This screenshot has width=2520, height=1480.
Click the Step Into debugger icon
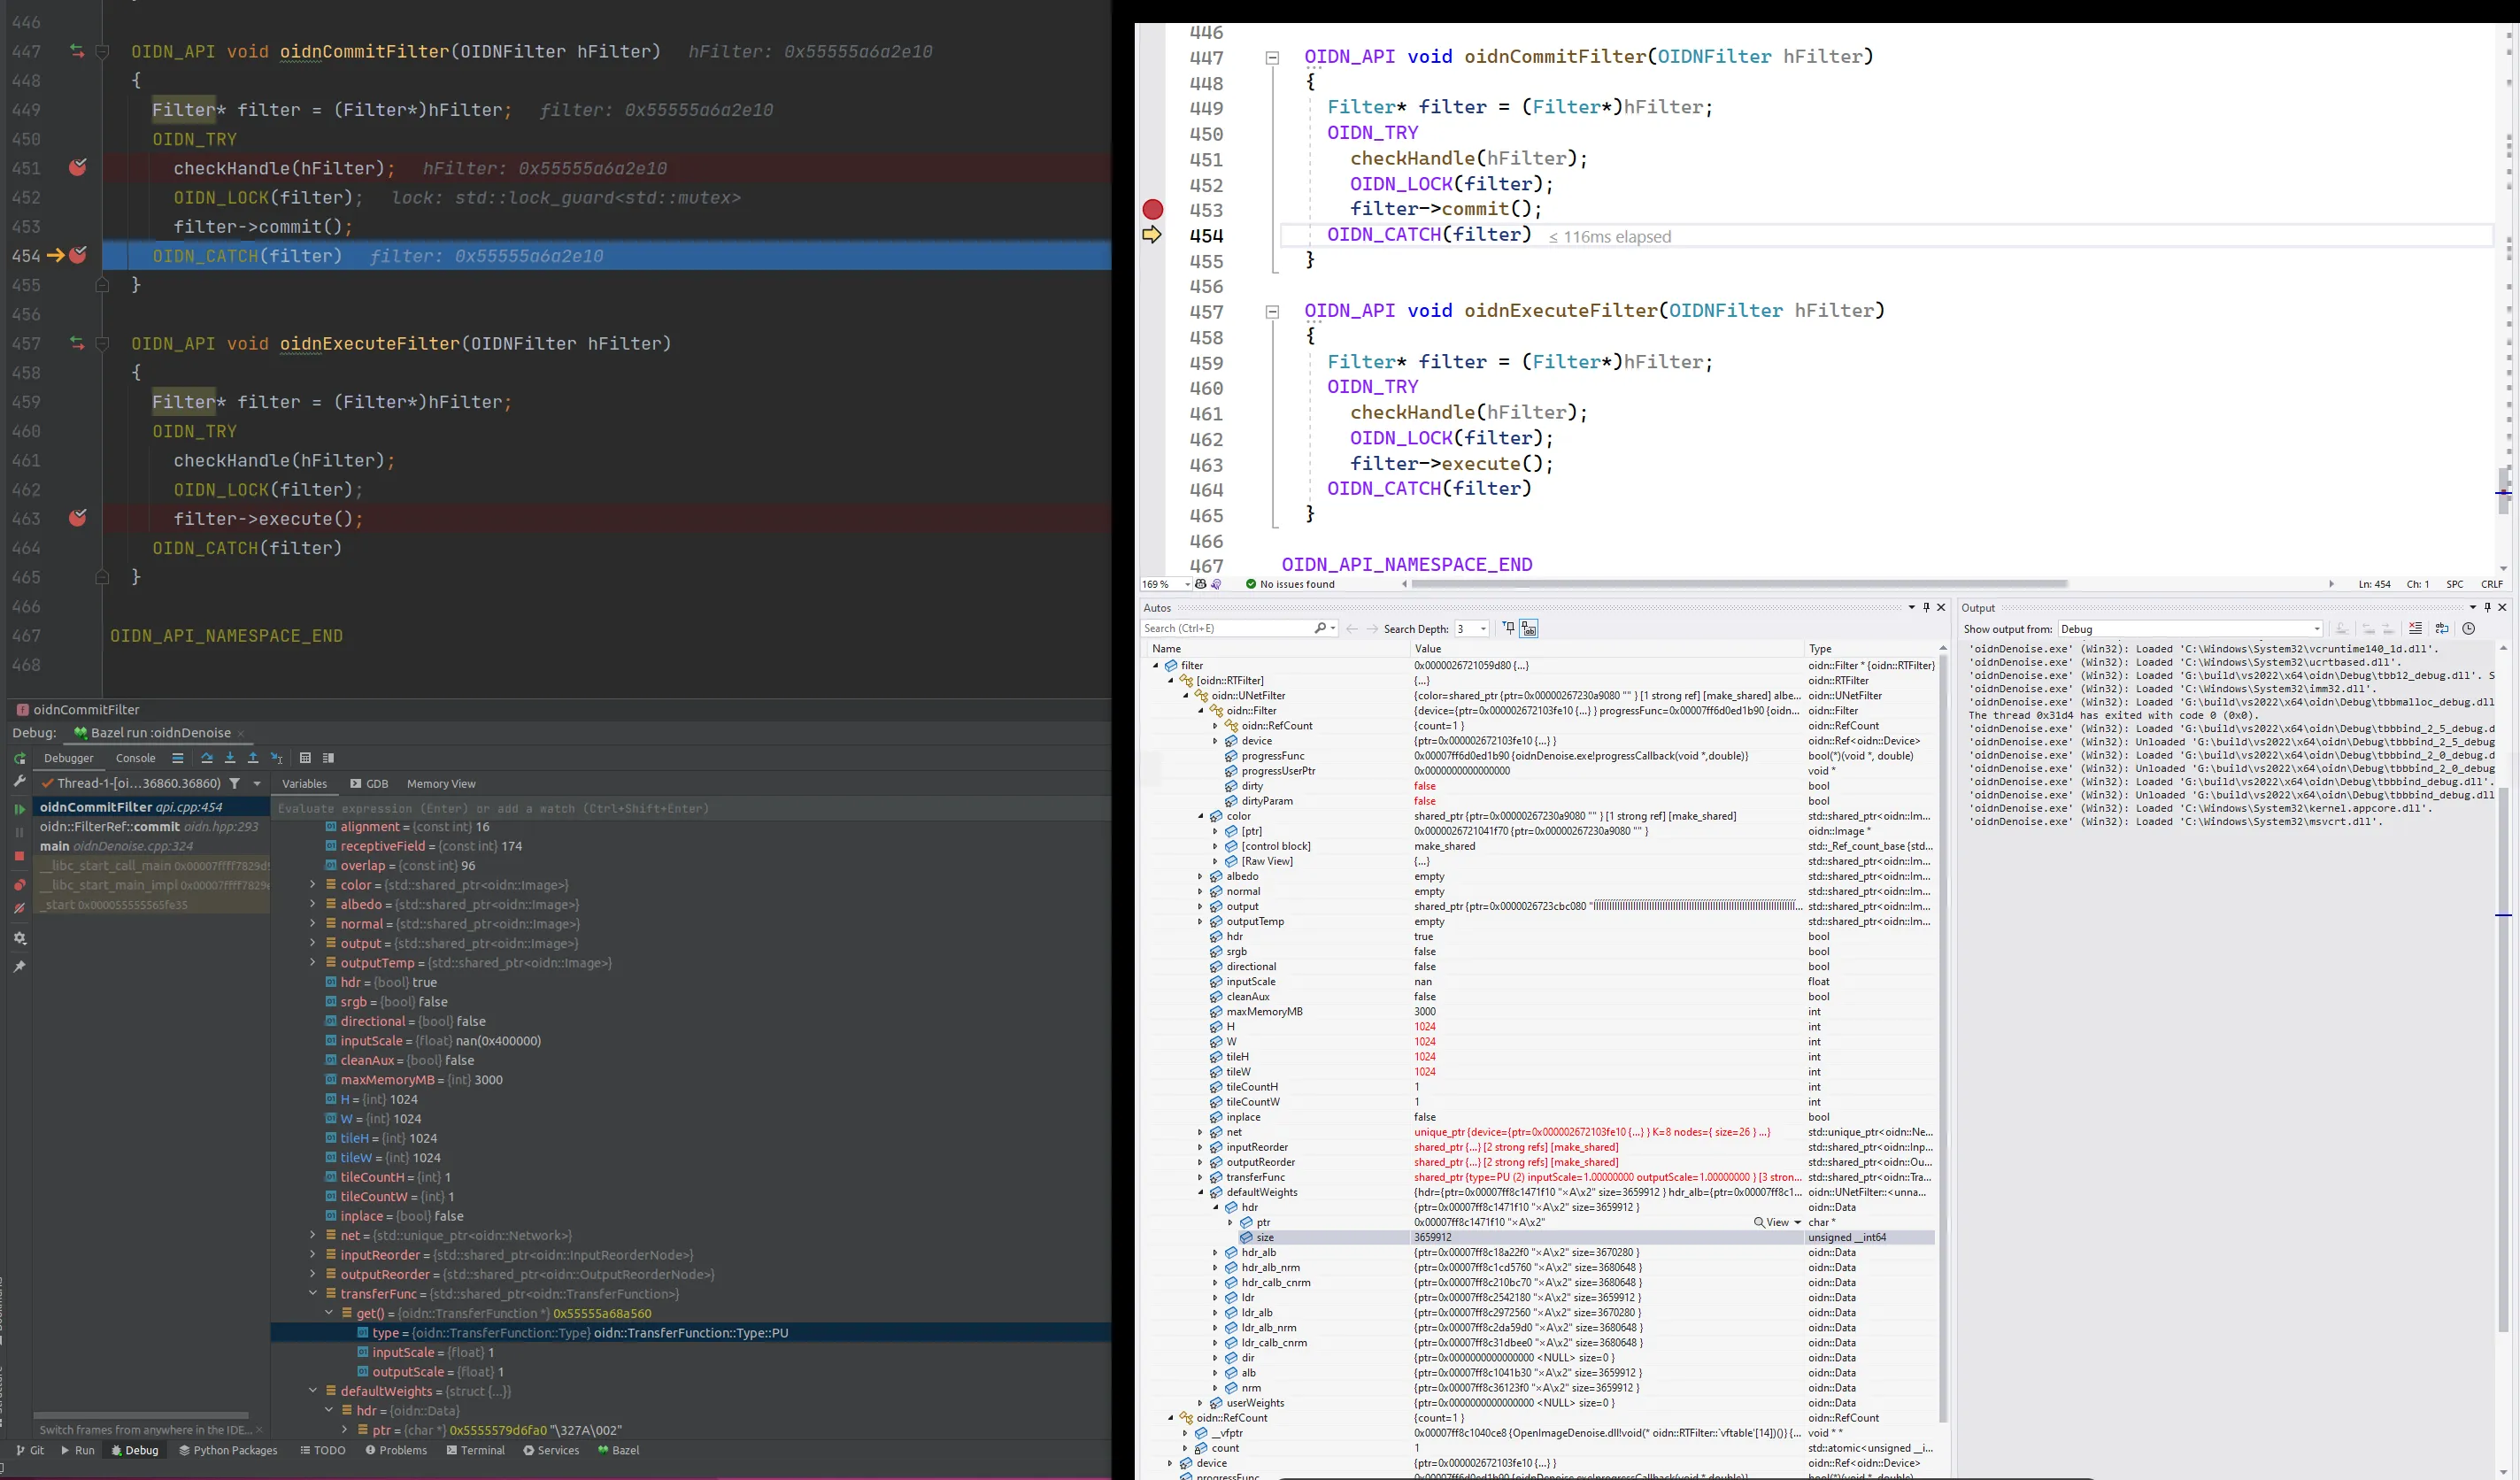point(230,758)
